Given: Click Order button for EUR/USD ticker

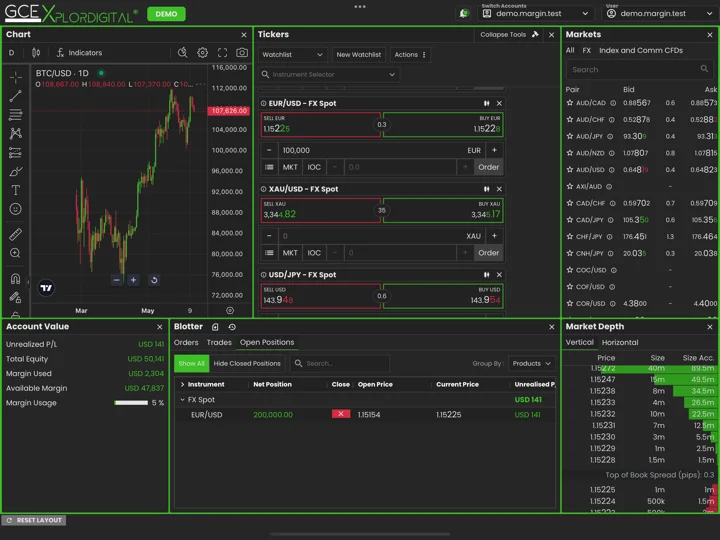Looking at the screenshot, I should 489,167.
